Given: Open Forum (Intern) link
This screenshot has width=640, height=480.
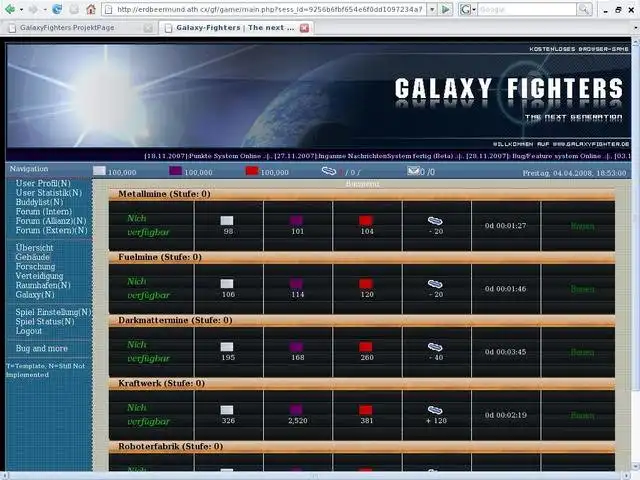Looking at the screenshot, I should click(x=44, y=211).
